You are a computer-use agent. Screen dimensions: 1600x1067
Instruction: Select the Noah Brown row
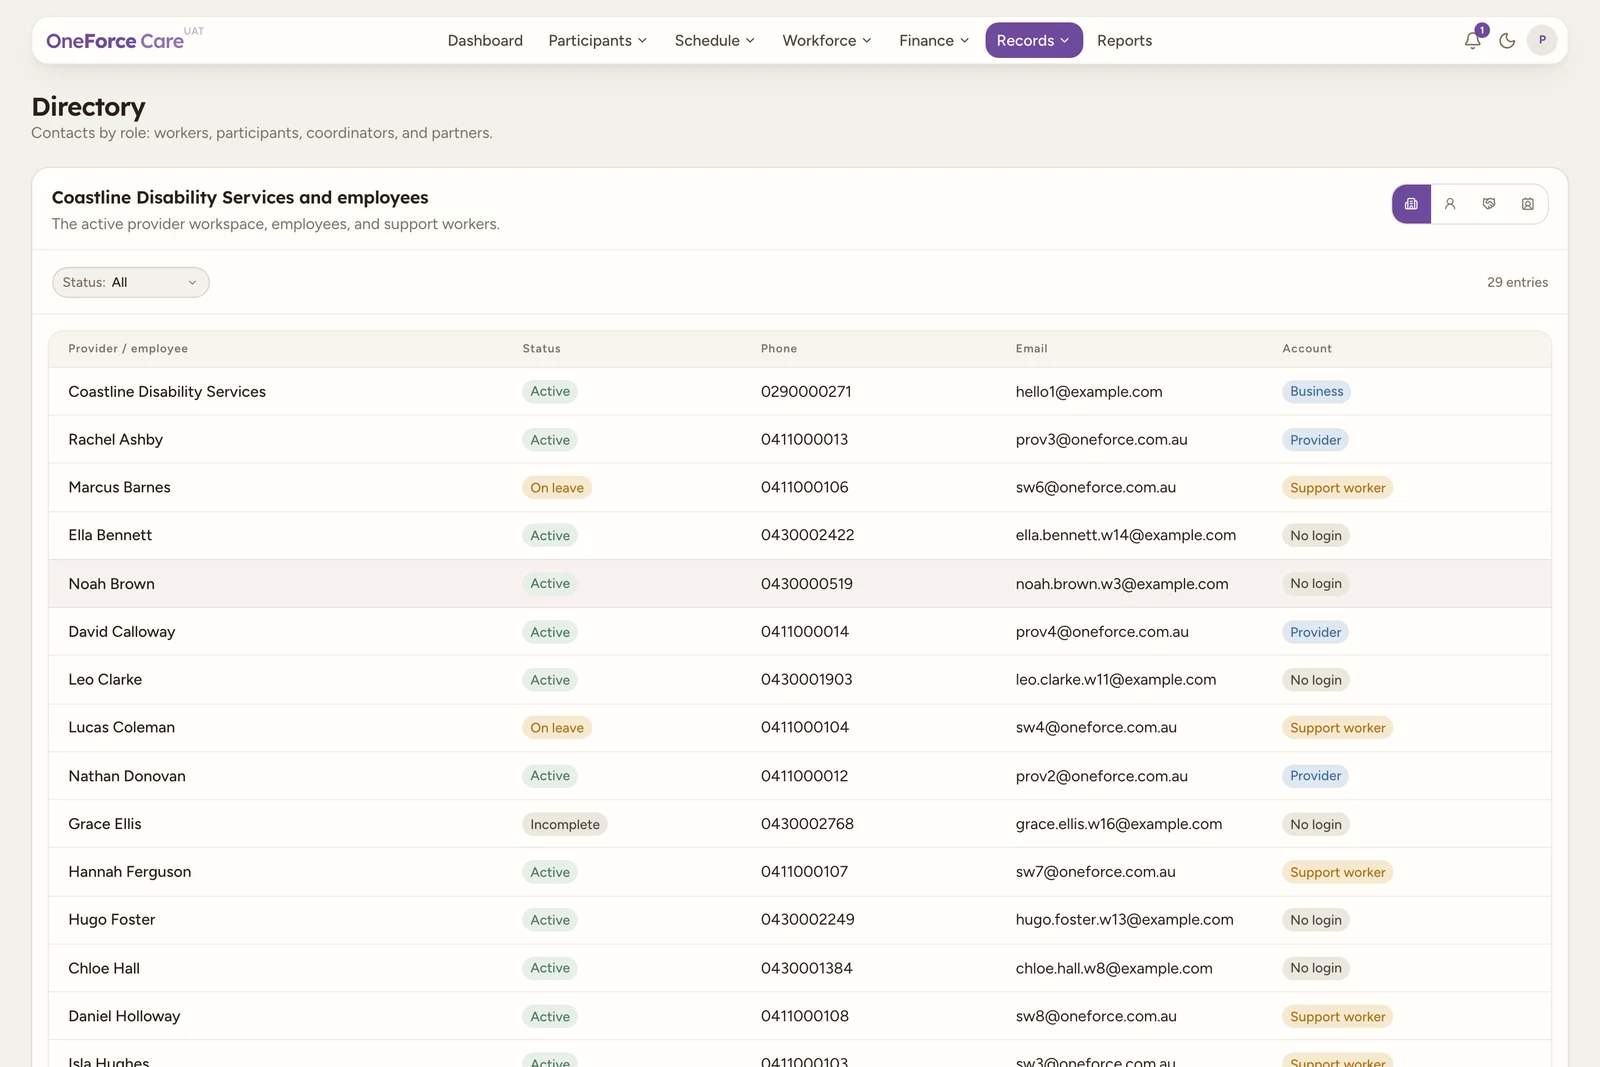[800, 584]
